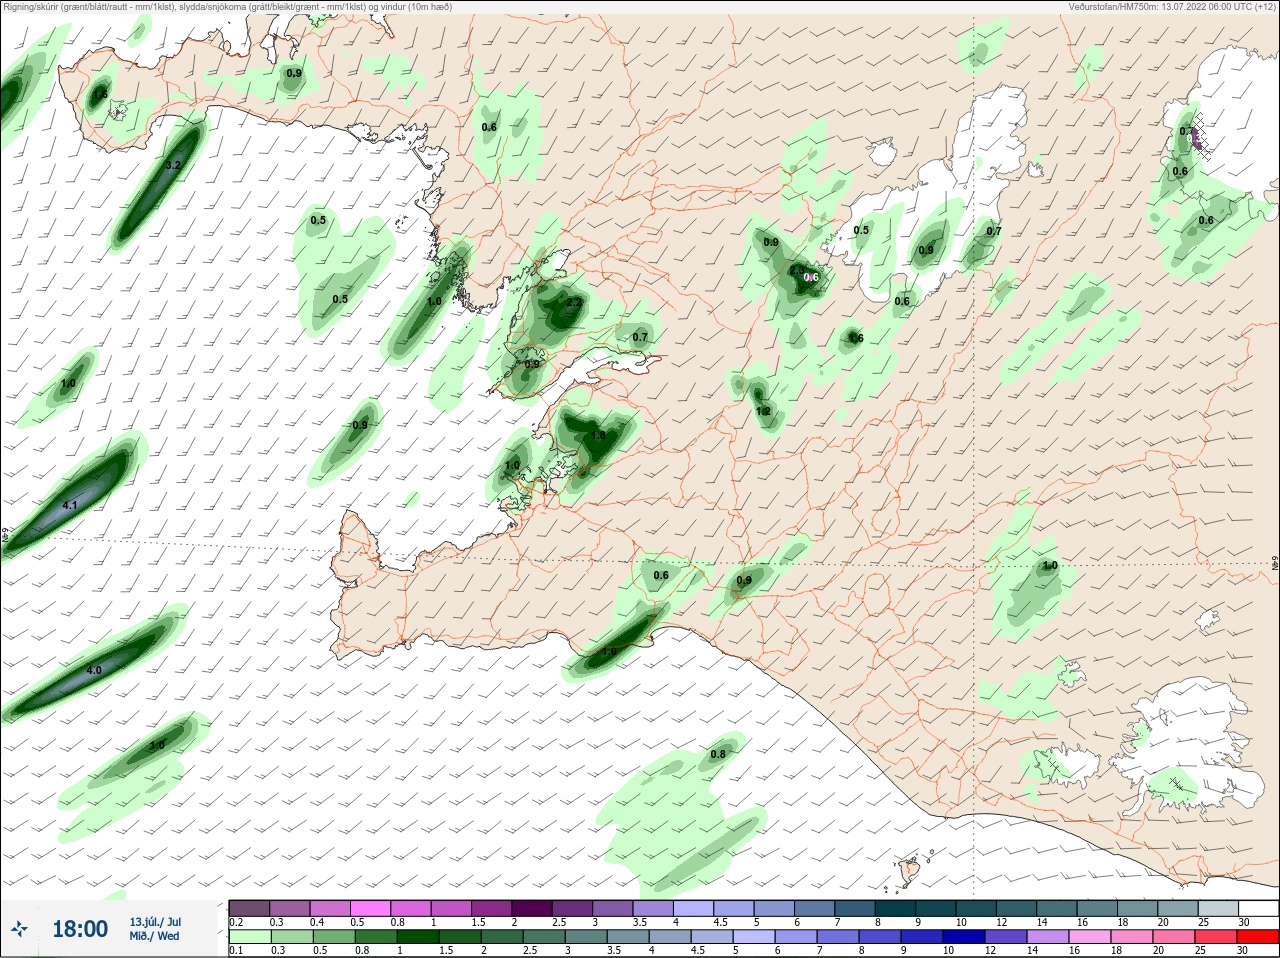The width and height of the screenshot is (1280, 958).
Task: Click the 2.2 precipitation value on the map
Action: [574, 302]
